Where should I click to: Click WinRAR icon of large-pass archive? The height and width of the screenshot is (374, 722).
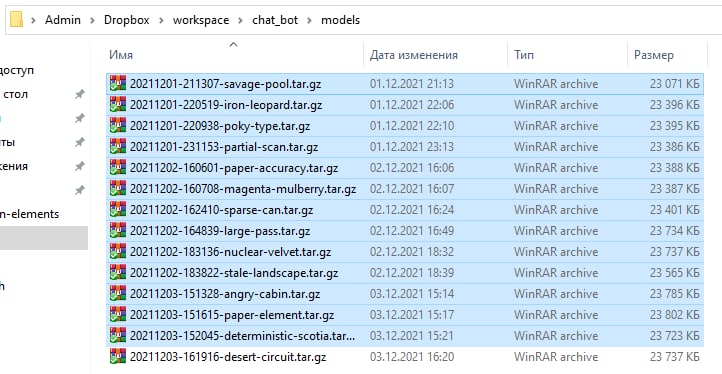pyautogui.click(x=118, y=231)
